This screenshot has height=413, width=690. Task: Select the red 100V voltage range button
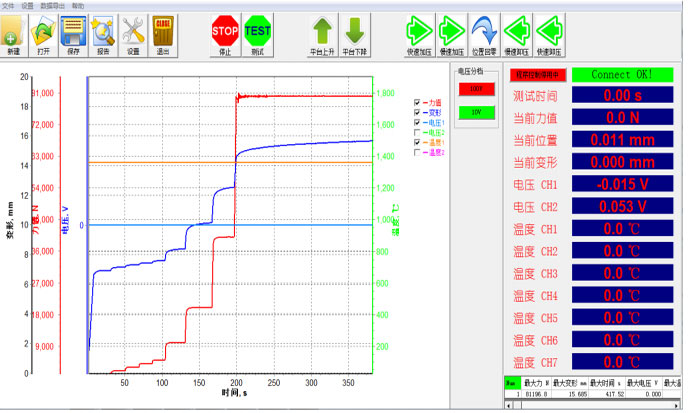(475, 90)
